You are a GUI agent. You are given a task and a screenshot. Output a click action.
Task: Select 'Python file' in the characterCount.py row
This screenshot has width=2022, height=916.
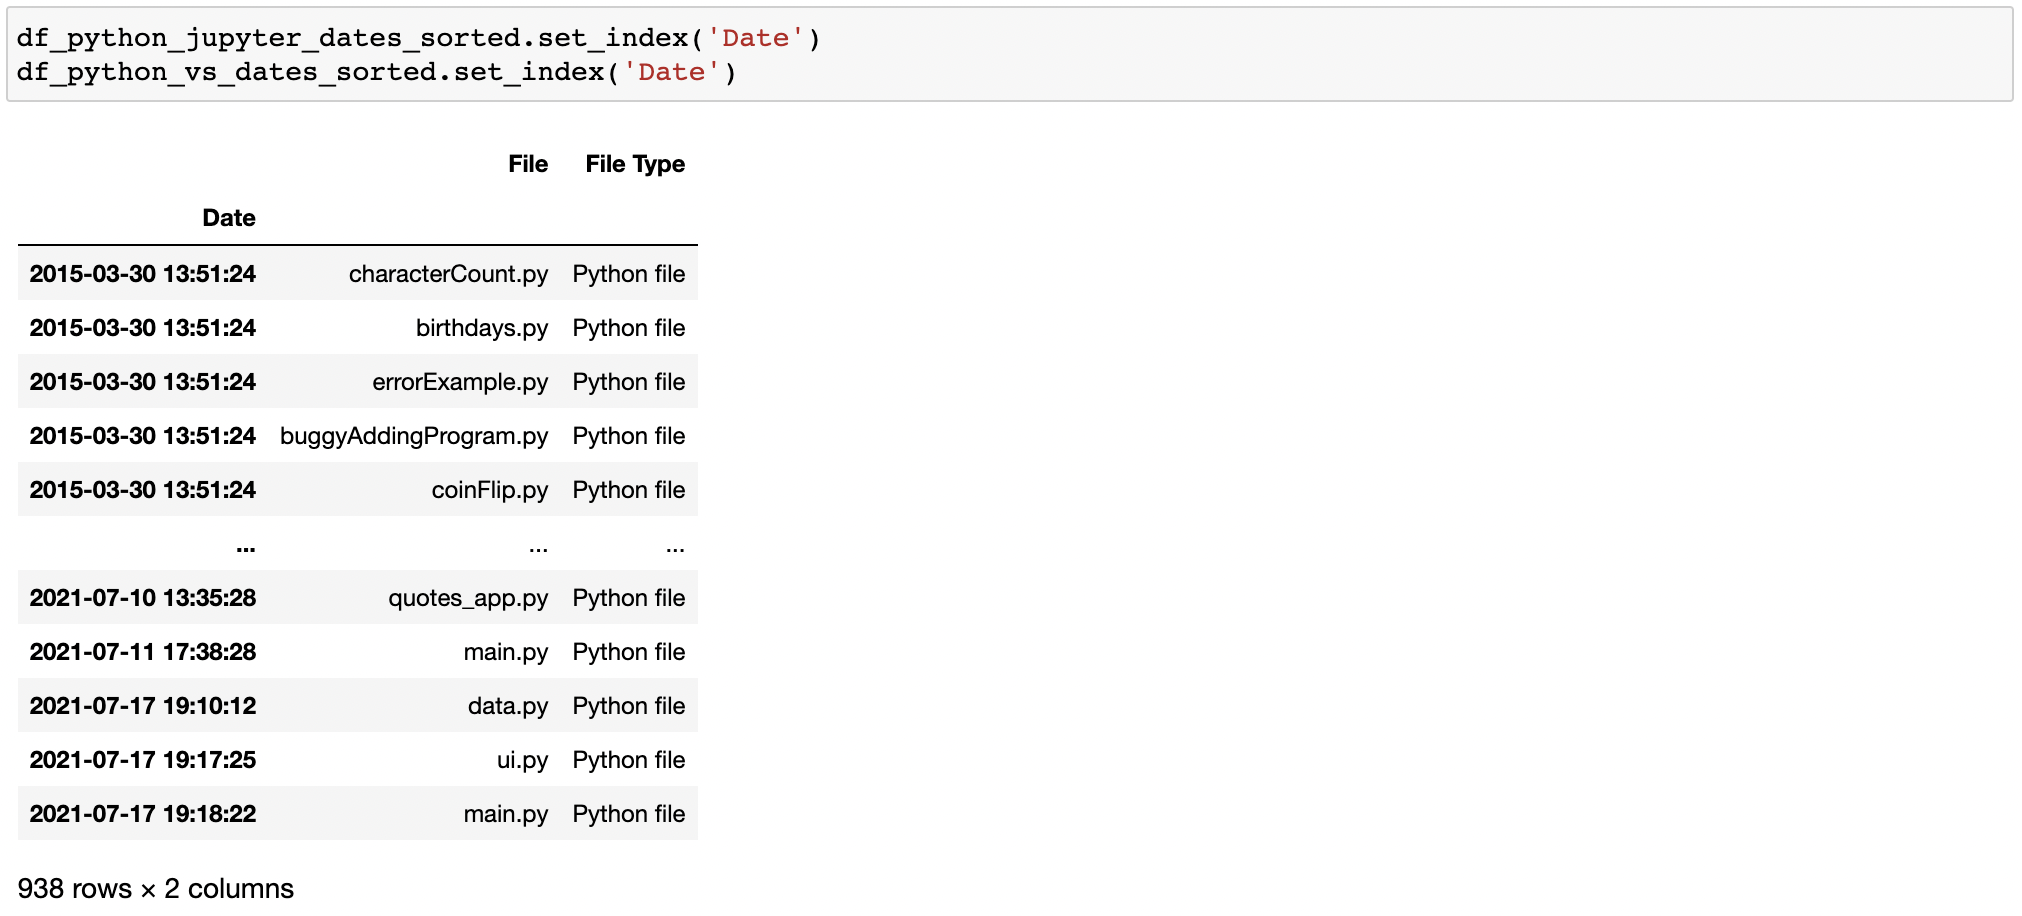coord(629,274)
